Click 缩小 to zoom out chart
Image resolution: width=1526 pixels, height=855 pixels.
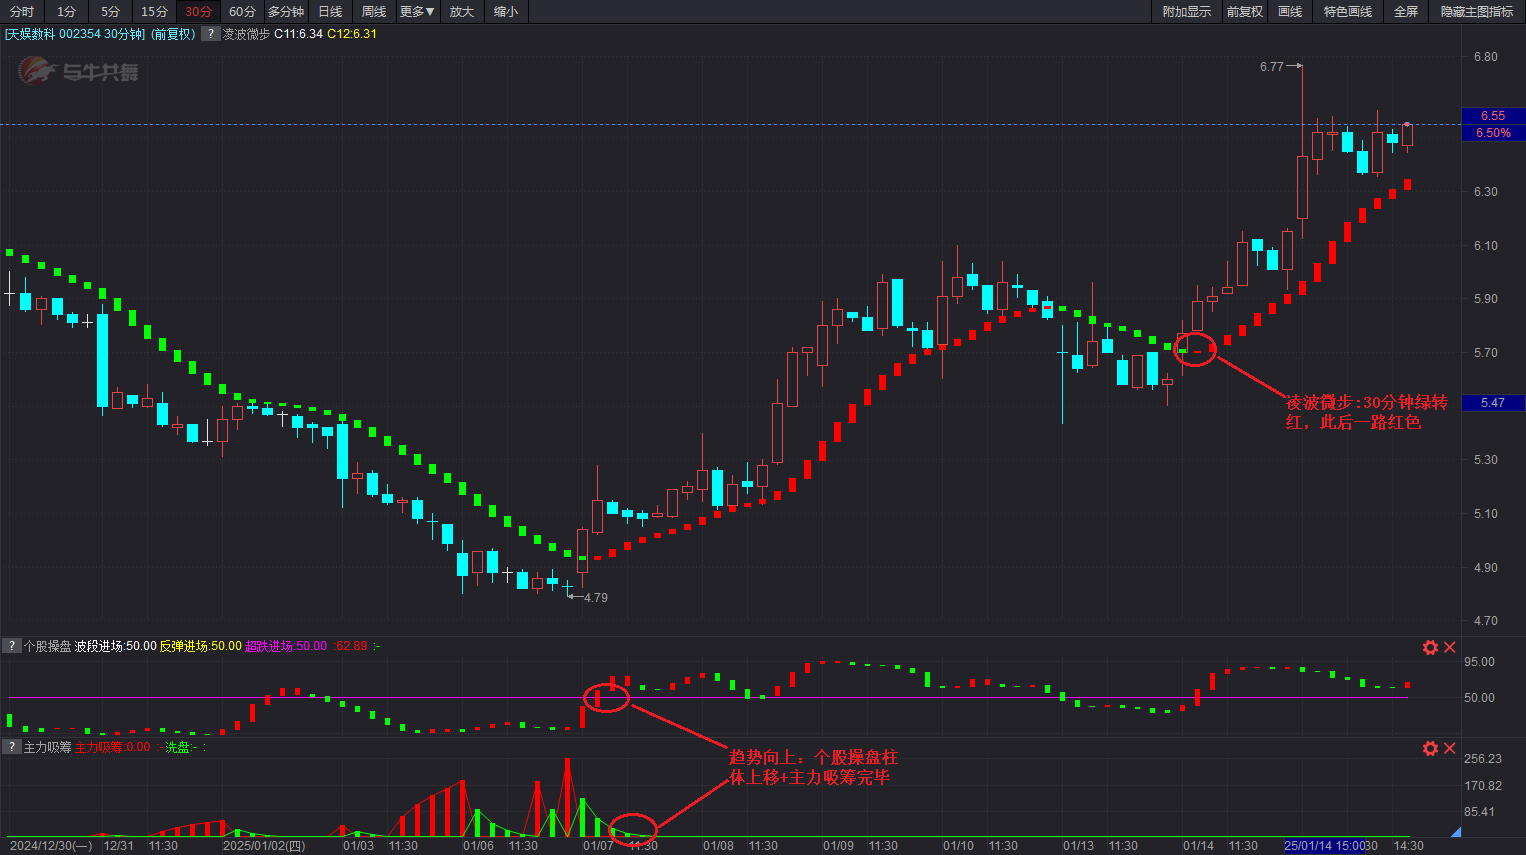point(506,12)
